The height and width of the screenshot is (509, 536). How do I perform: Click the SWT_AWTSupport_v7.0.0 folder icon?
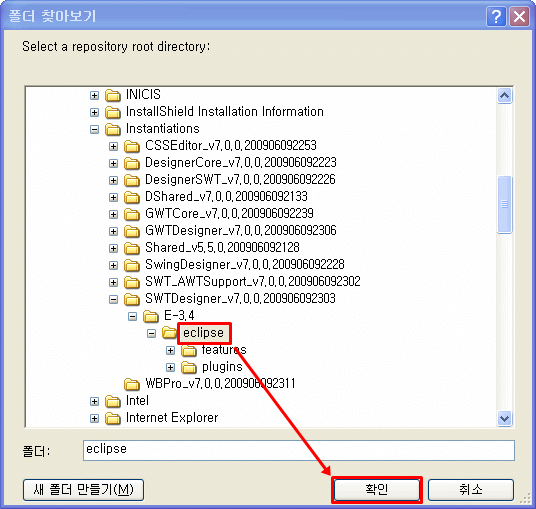coord(132,282)
